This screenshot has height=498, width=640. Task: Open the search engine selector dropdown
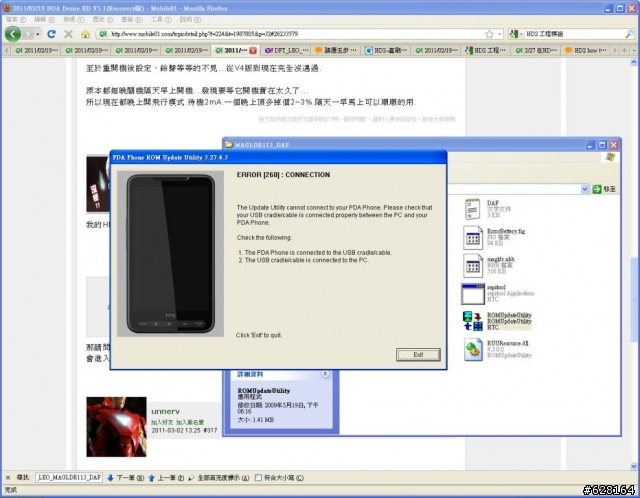516,34
